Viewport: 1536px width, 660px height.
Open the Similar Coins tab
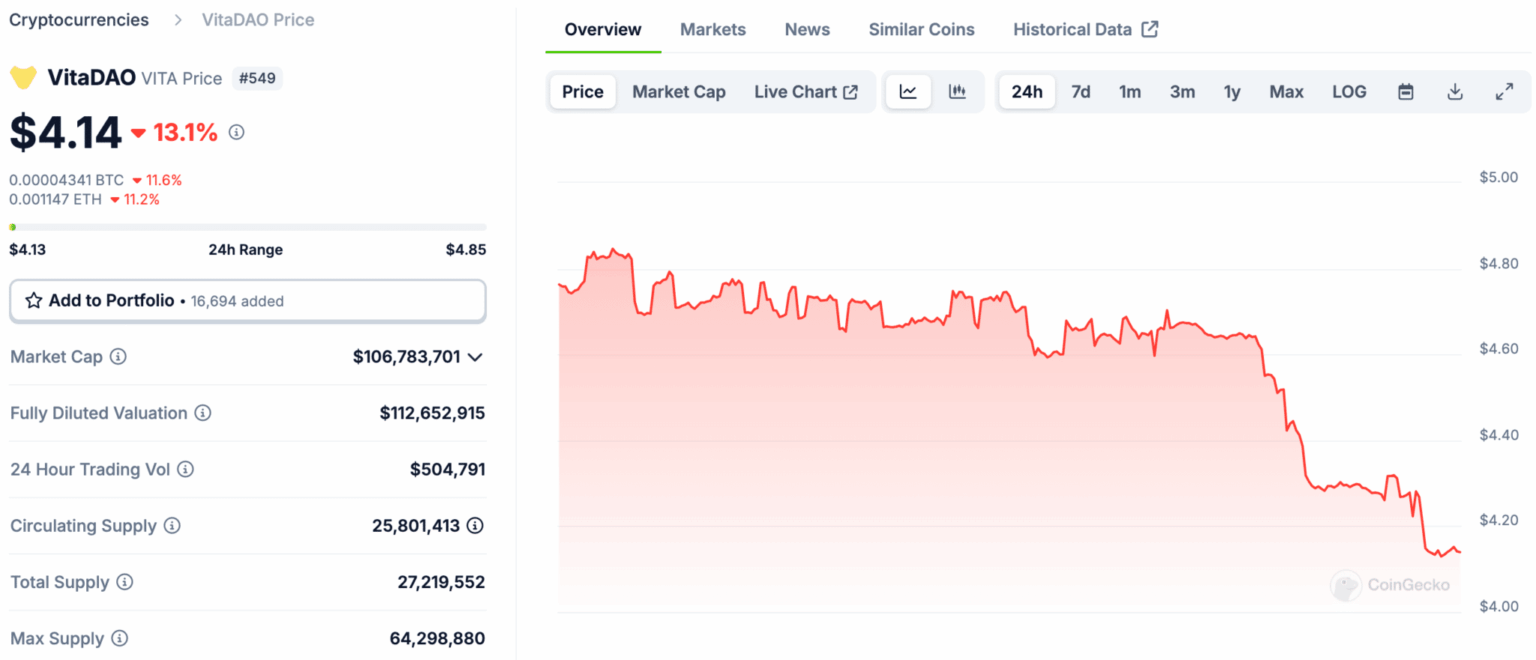click(921, 29)
